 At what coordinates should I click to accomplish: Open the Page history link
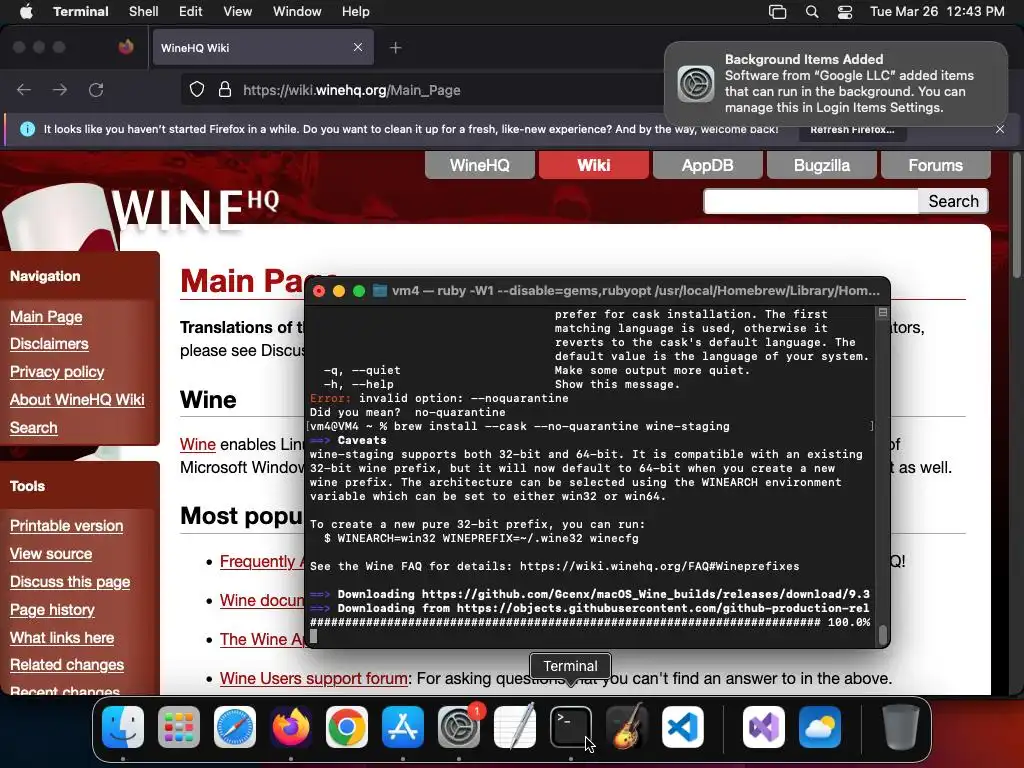[x=52, y=610]
